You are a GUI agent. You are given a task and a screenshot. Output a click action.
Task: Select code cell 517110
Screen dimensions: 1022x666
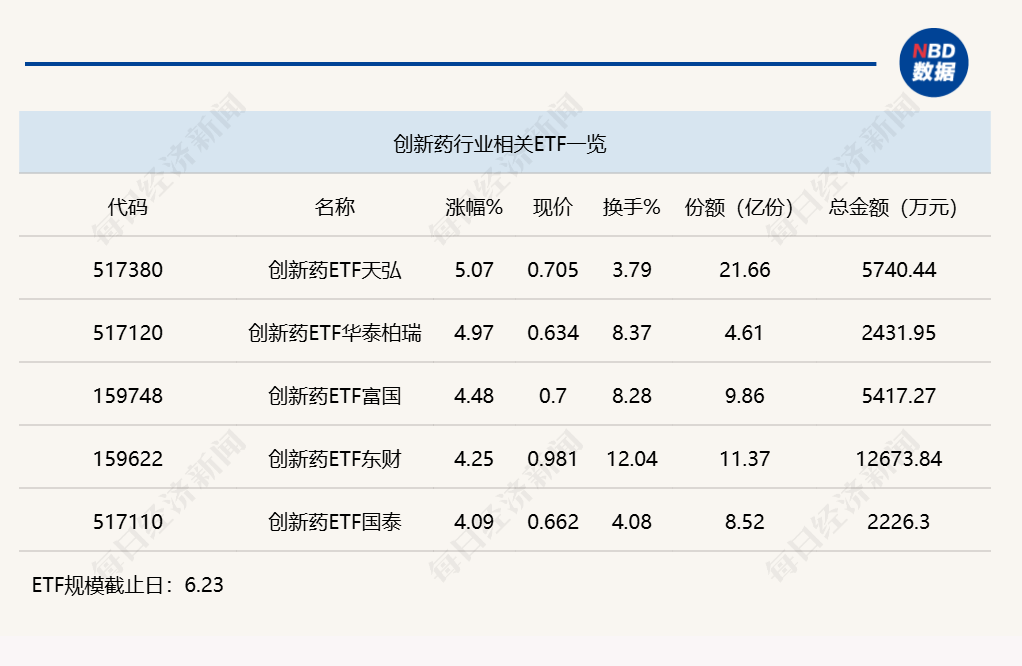pos(128,521)
